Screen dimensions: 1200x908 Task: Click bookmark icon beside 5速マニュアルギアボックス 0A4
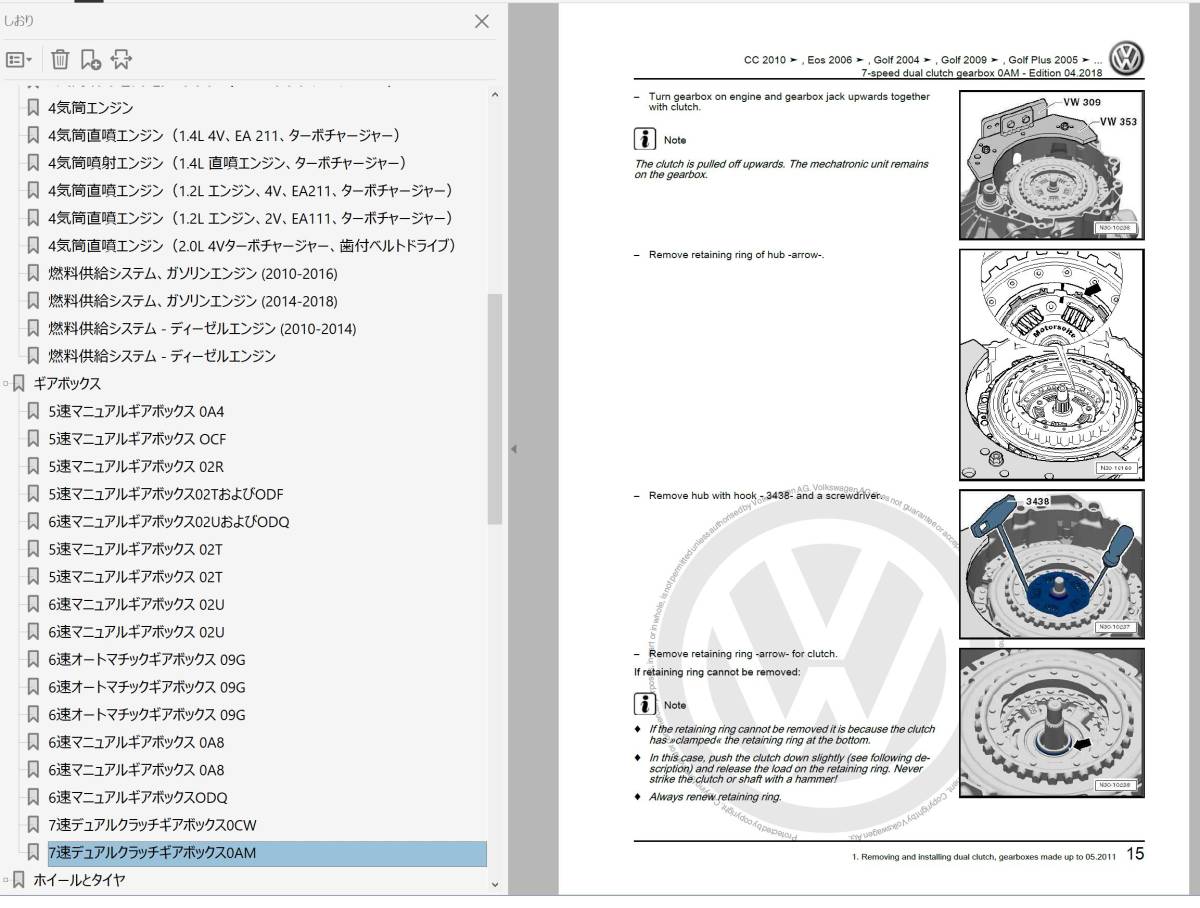tap(33, 411)
